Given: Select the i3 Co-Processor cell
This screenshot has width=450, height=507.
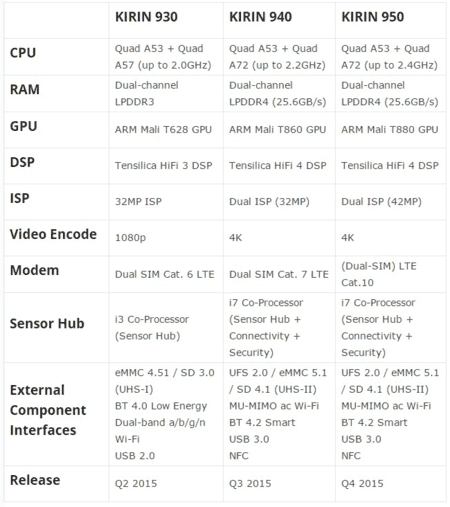Looking at the screenshot, I should [x=152, y=328].
